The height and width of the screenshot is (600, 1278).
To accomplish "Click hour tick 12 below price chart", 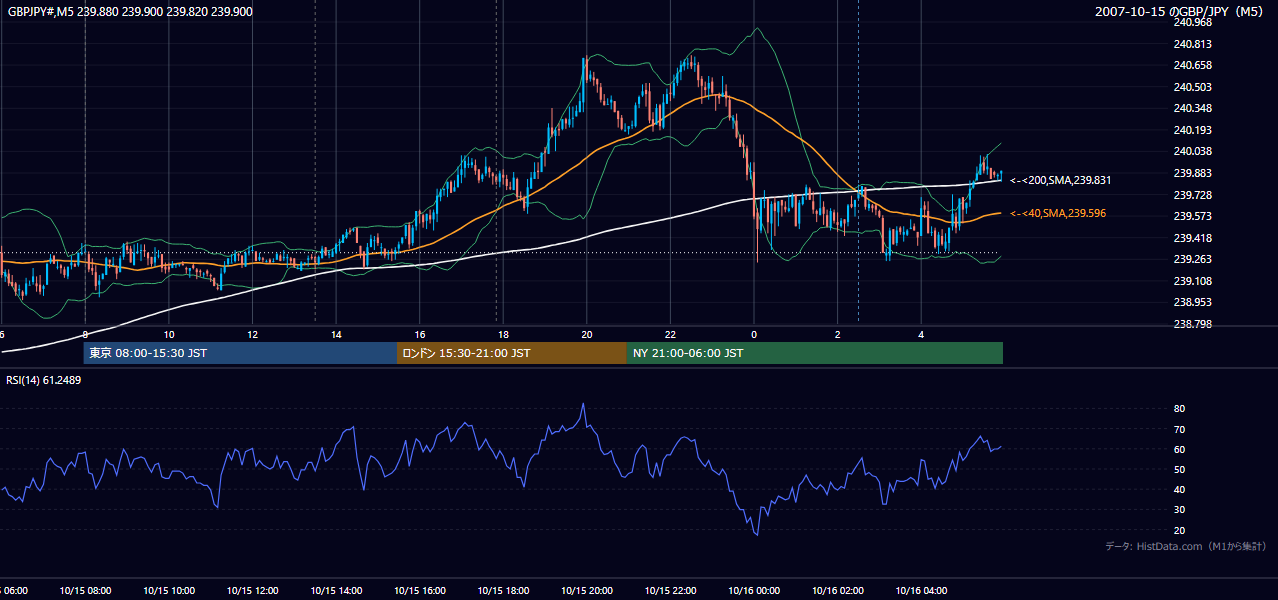I will (x=252, y=335).
